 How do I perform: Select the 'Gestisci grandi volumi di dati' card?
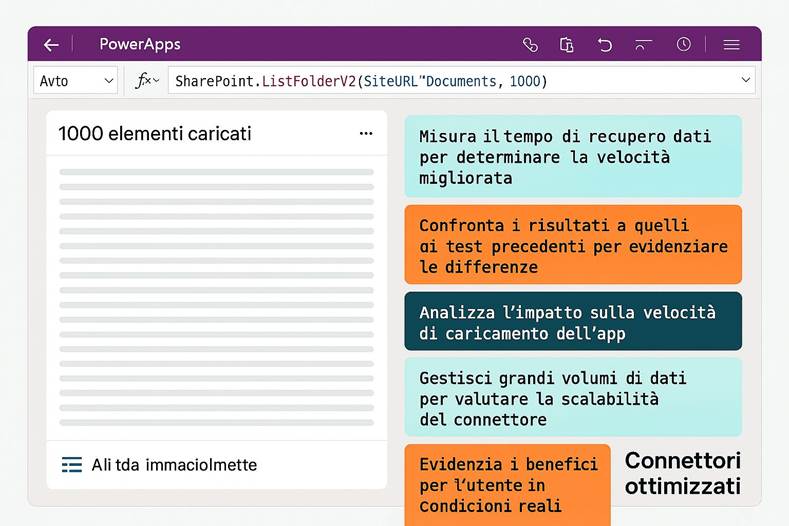pos(573,397)
